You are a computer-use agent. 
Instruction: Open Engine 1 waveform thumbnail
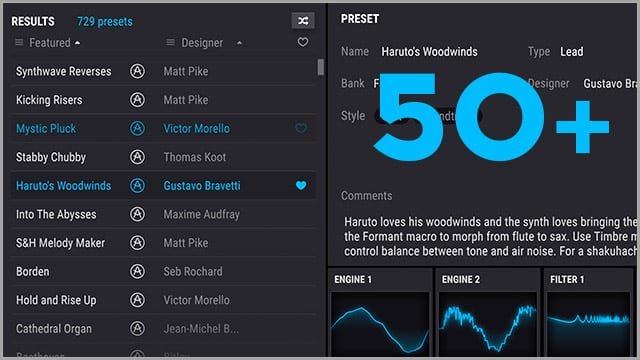(380, 324)
